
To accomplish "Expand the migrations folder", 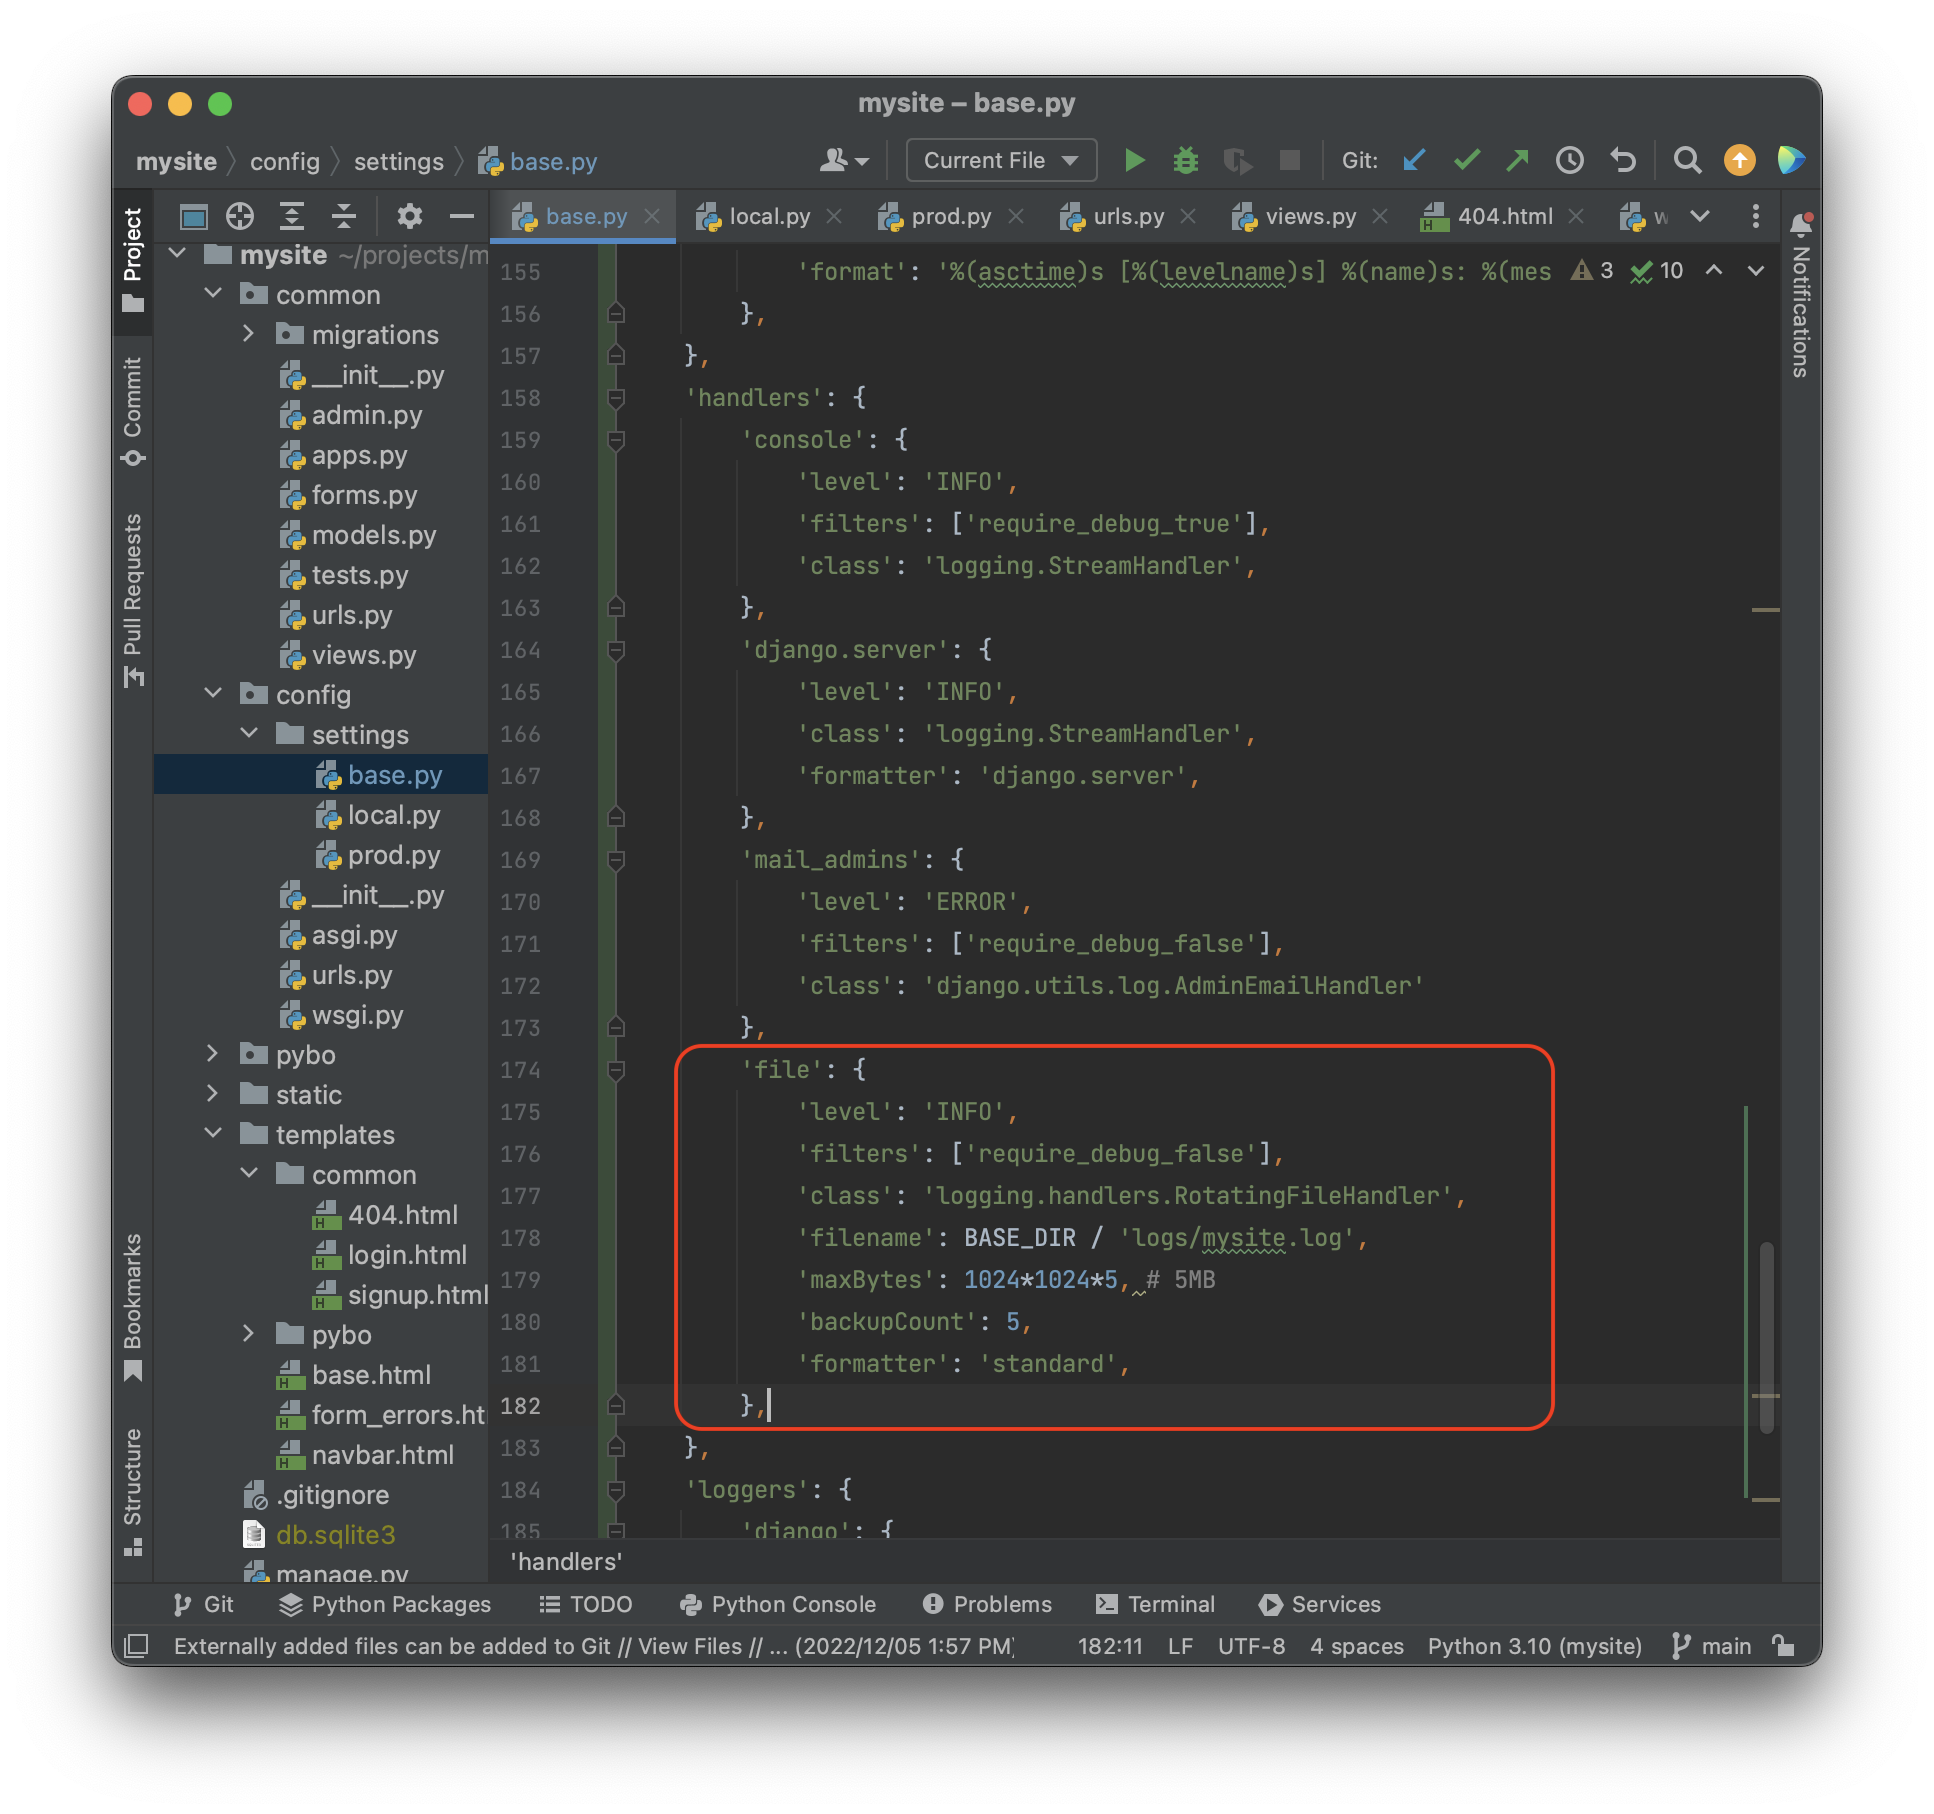I will pos(249,334).
